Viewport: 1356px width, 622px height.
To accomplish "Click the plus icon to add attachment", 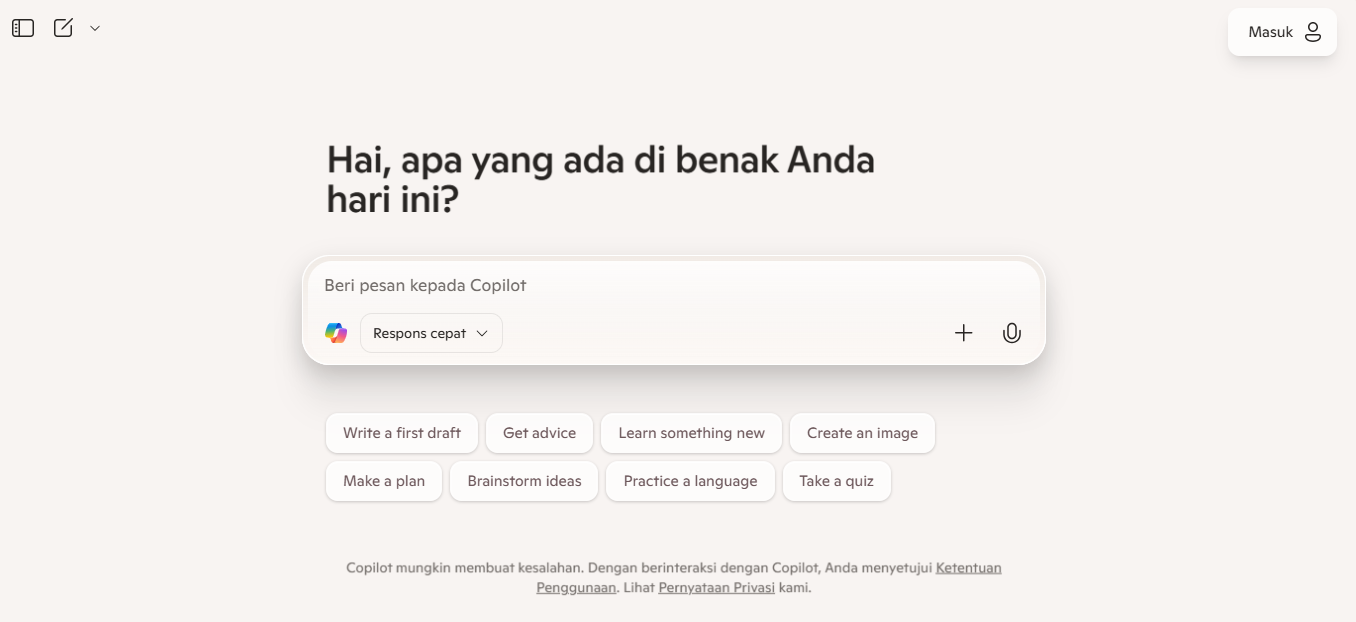I will [x=963, y=333].
